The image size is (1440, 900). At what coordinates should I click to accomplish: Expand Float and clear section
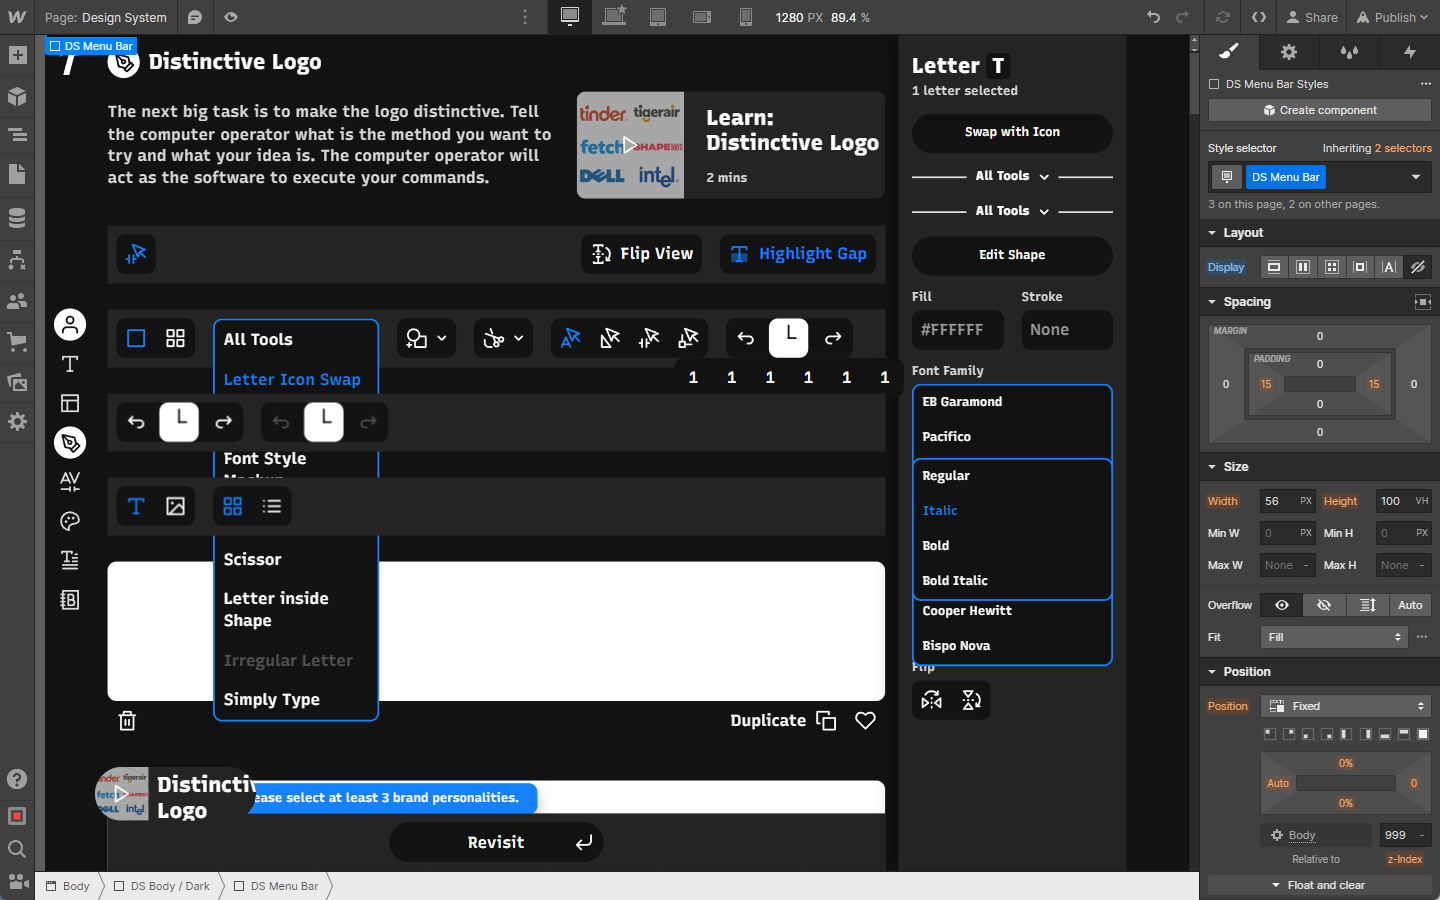pos(1320,885)
